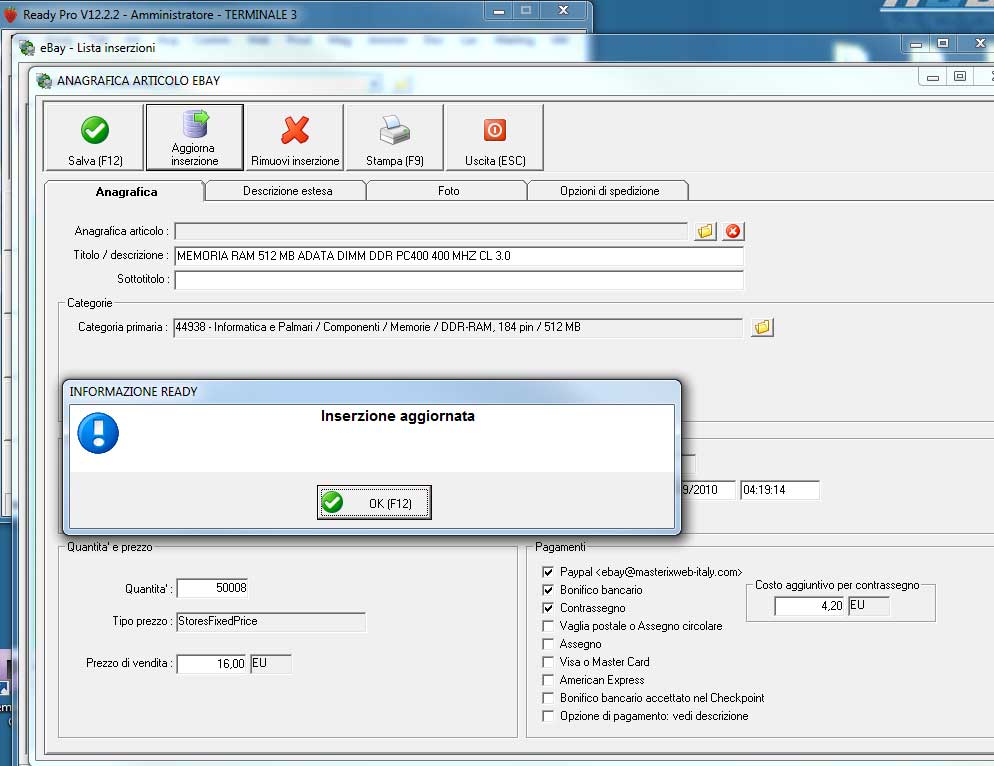Click the Ready Pro strawberry app icon
This screenshot has height=766, width=994.
tap(11, 14)
